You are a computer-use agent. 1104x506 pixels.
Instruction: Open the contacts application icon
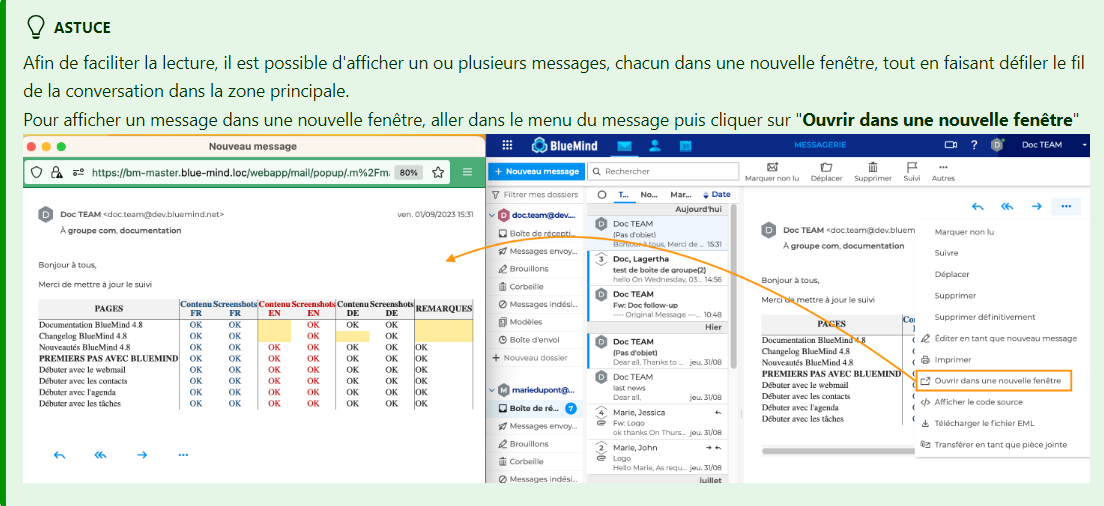point(655,145)
